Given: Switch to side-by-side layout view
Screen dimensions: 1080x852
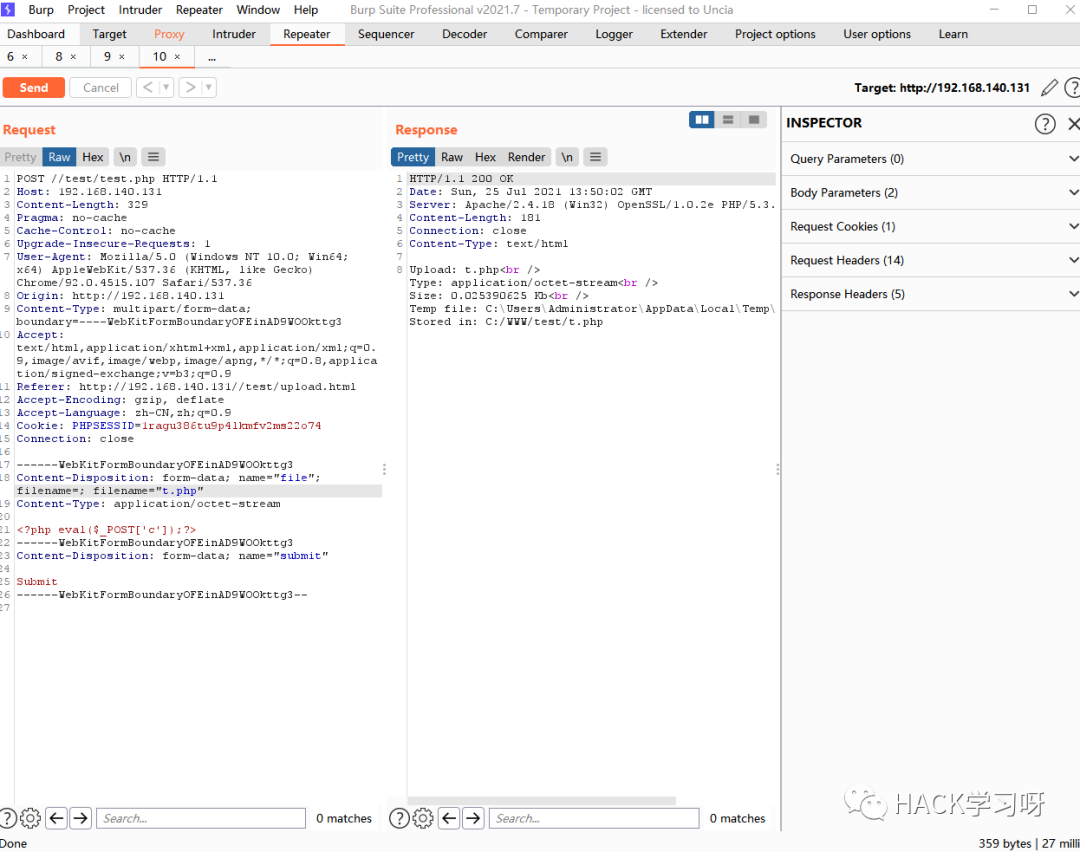Looking at the screenshot, I should (702, 120).
